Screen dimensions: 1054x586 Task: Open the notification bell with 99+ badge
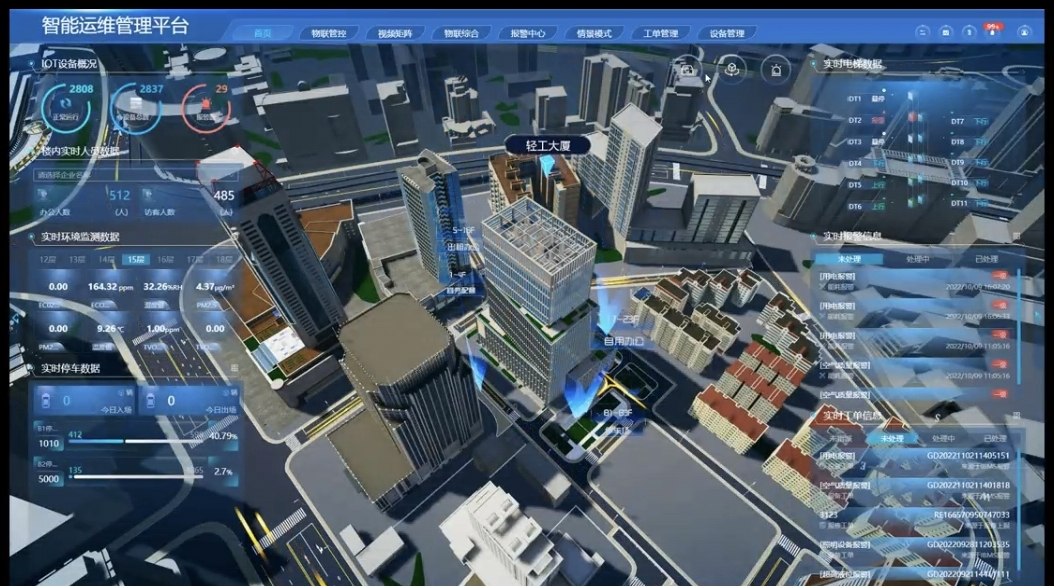coord(993,32)
